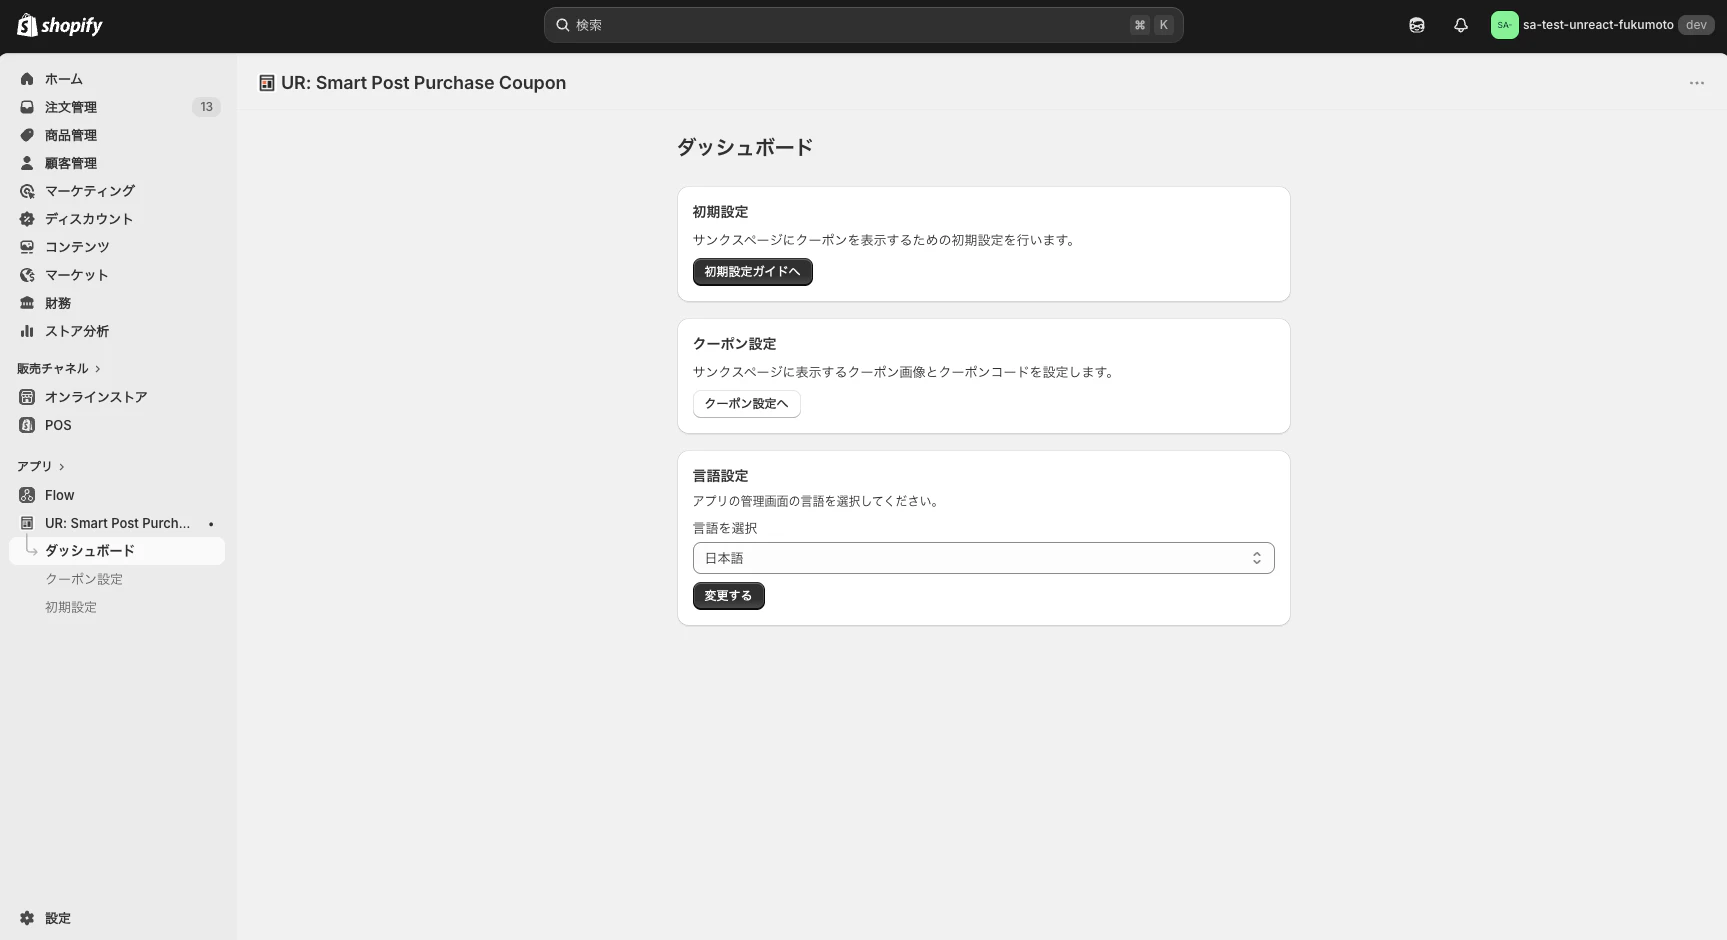Click the クーポン設定へ button
Image resolution: width=1727 pixels, height=940 pixels.
tap(746, 404)
